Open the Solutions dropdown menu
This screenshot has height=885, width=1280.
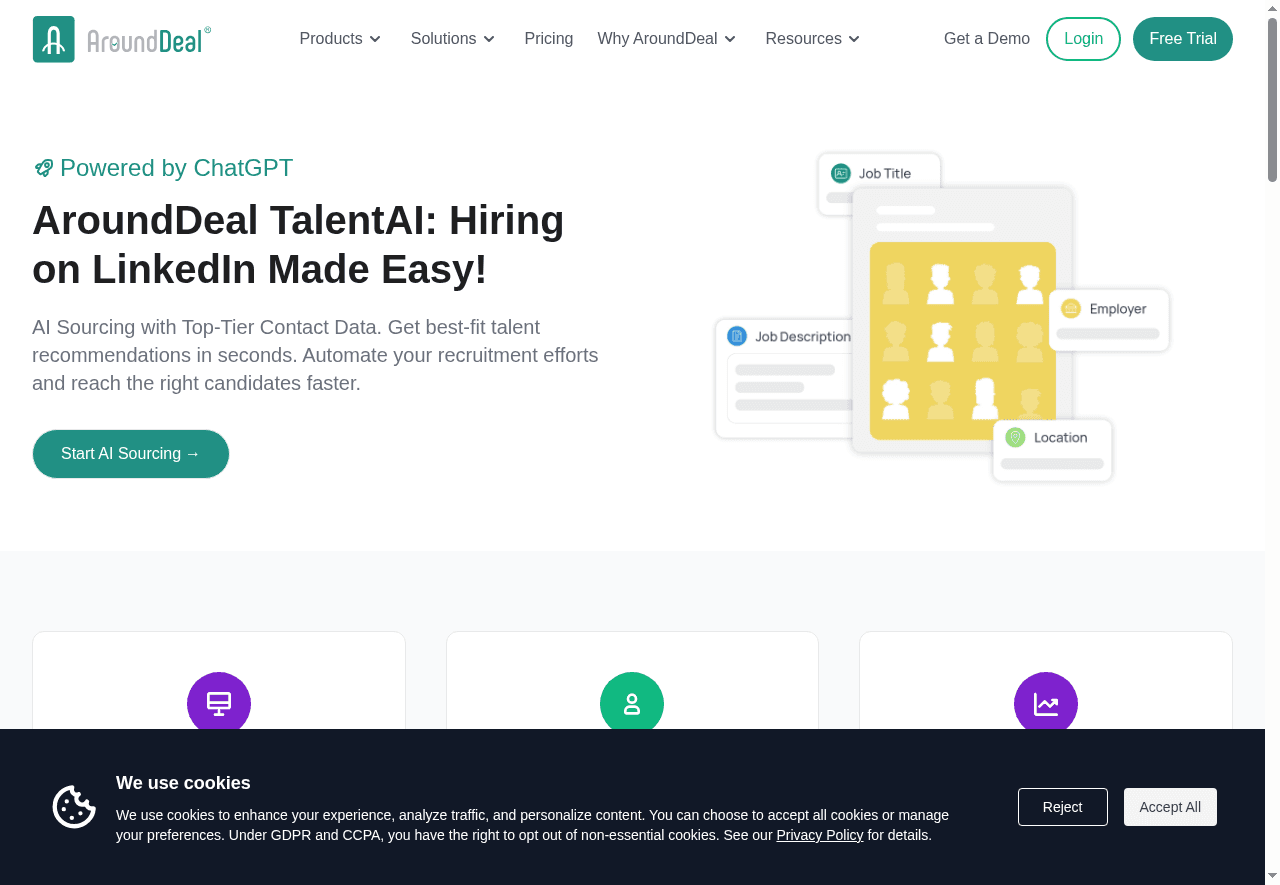[452, 39]
